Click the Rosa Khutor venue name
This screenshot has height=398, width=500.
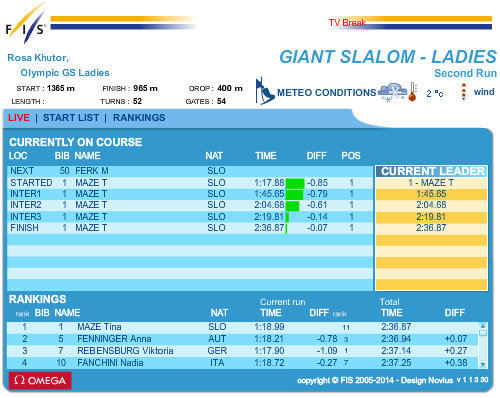(38, 58)
